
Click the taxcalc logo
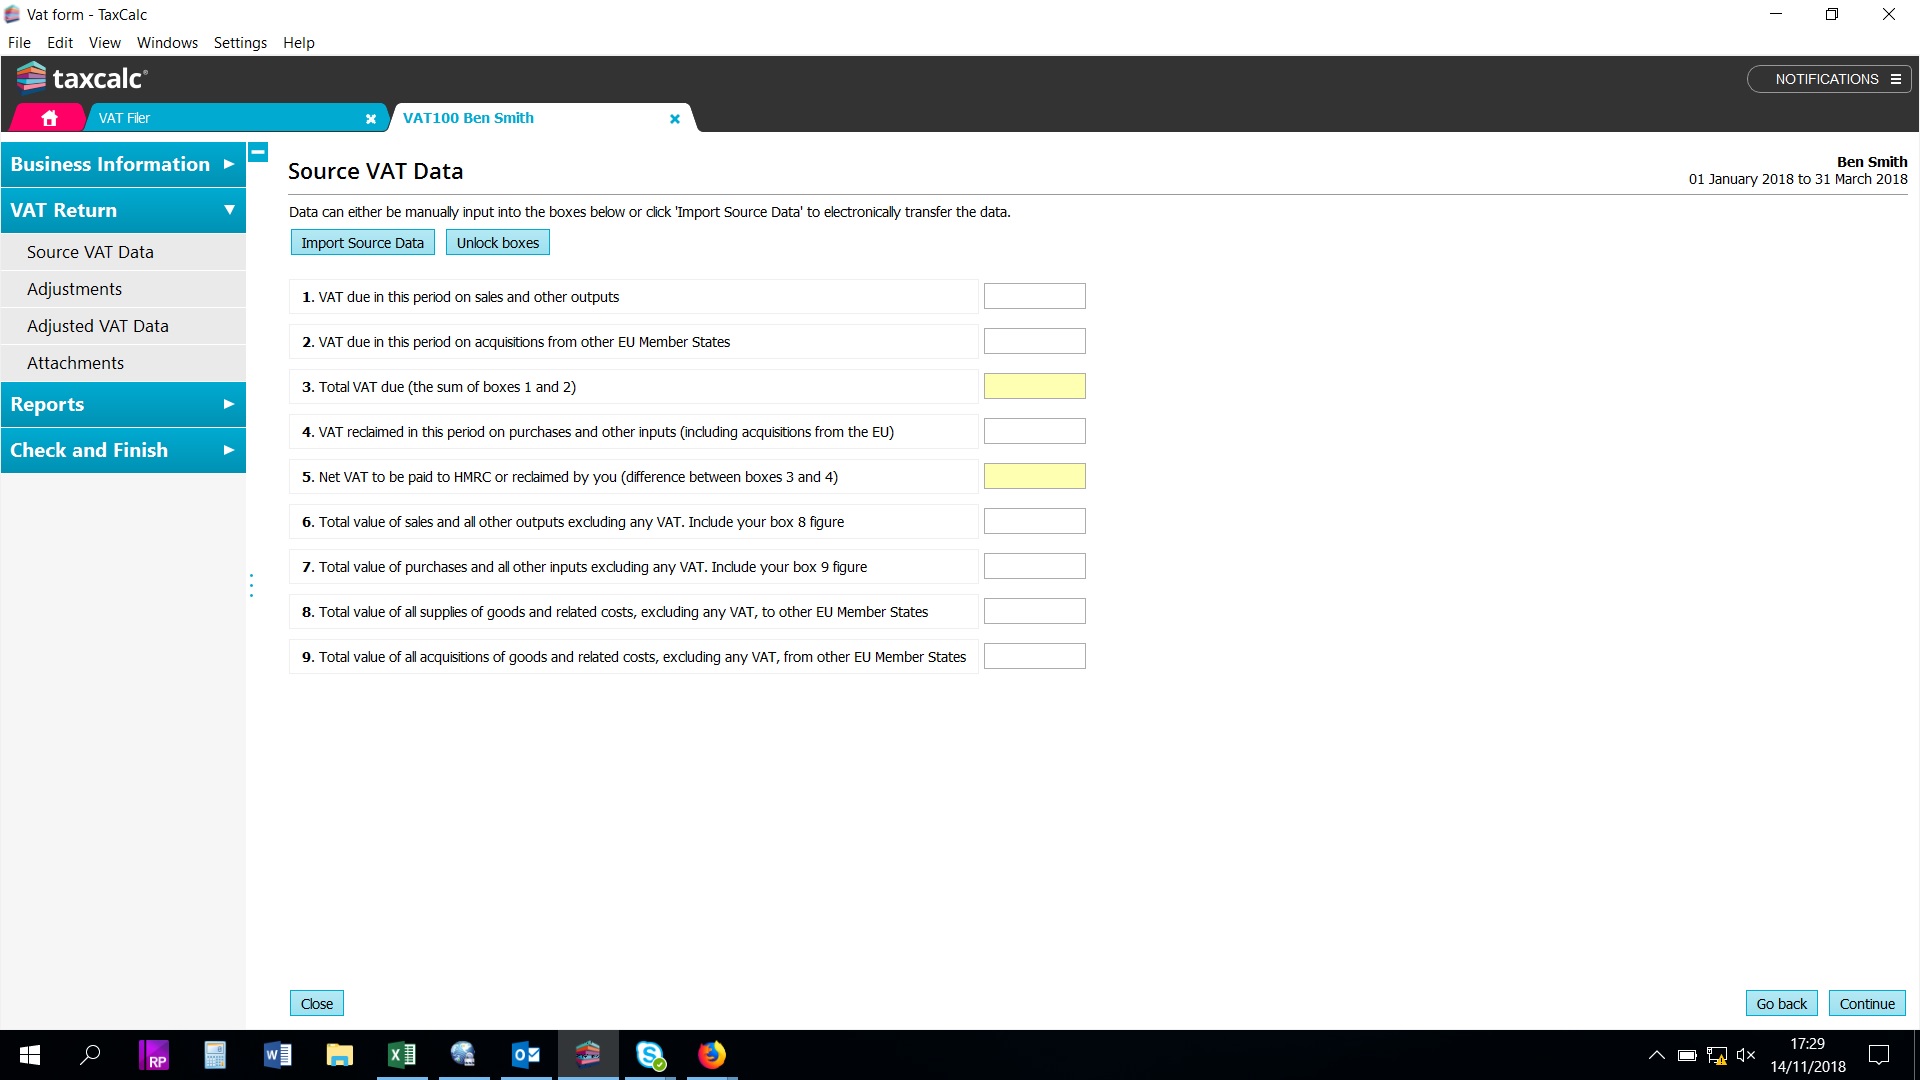(82, 78)
